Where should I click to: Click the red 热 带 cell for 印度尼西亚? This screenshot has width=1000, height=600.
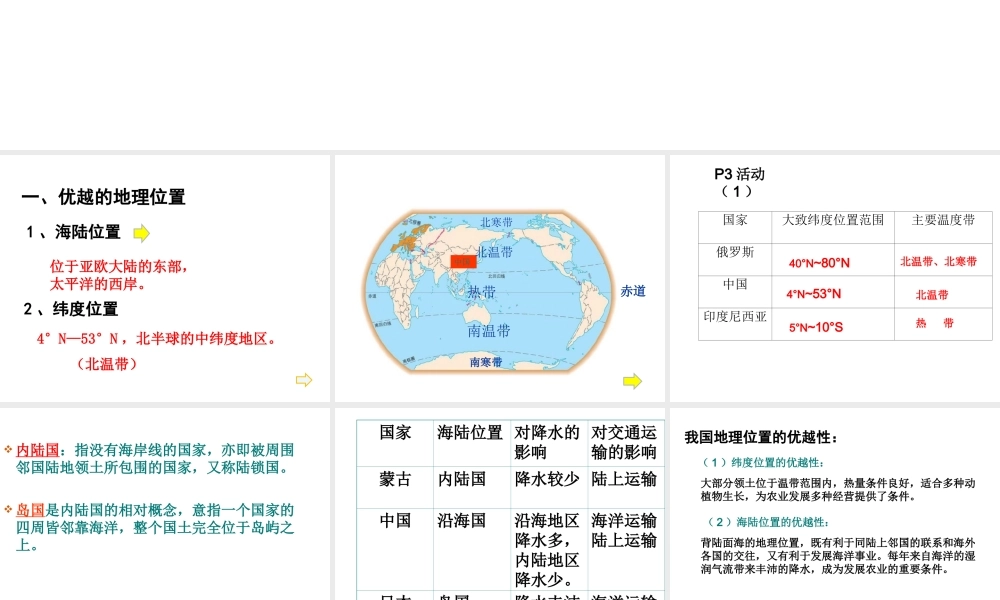click(x=934, y=323)
